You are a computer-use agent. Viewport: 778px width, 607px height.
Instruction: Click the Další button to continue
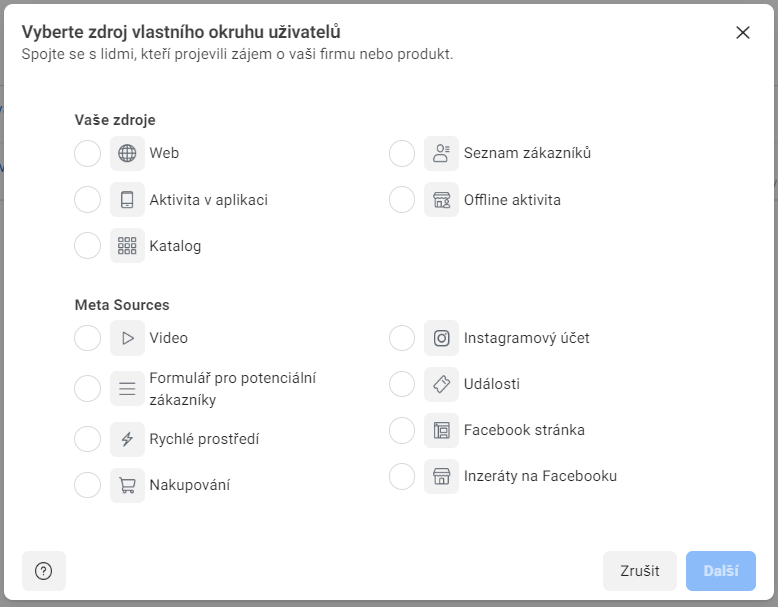720,571
